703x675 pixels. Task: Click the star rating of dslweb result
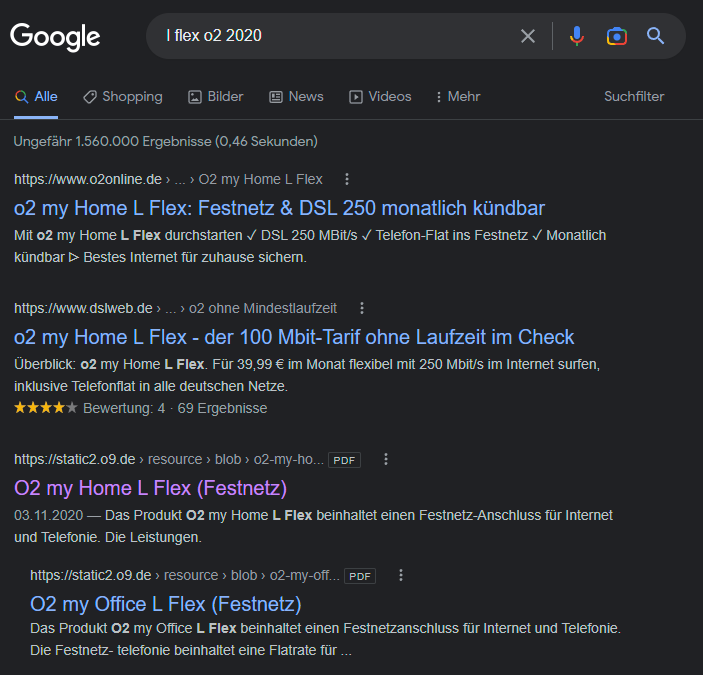tap(46, 408)
